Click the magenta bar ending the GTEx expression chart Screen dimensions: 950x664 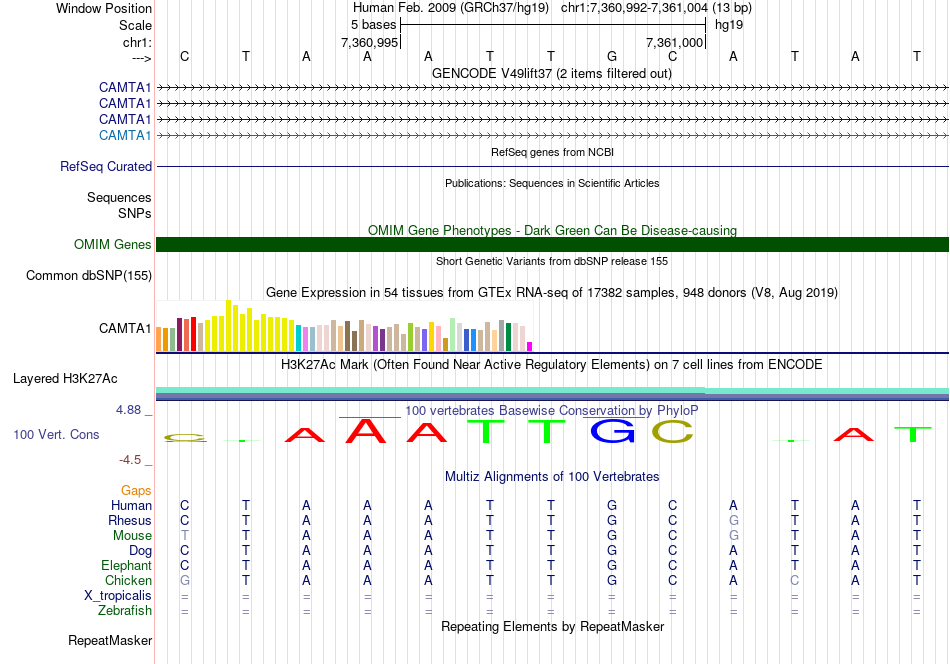point(530,347)
